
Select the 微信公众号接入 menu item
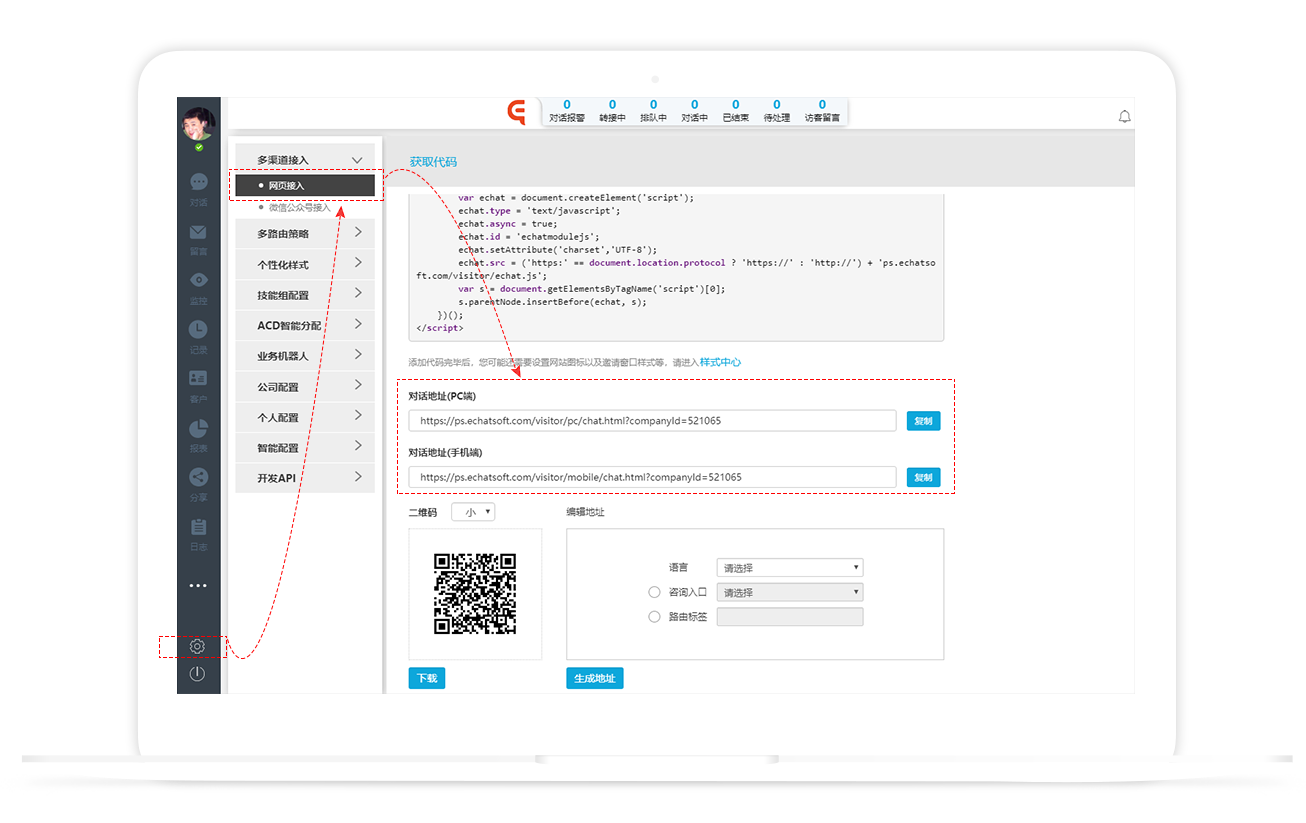[299, 207]
